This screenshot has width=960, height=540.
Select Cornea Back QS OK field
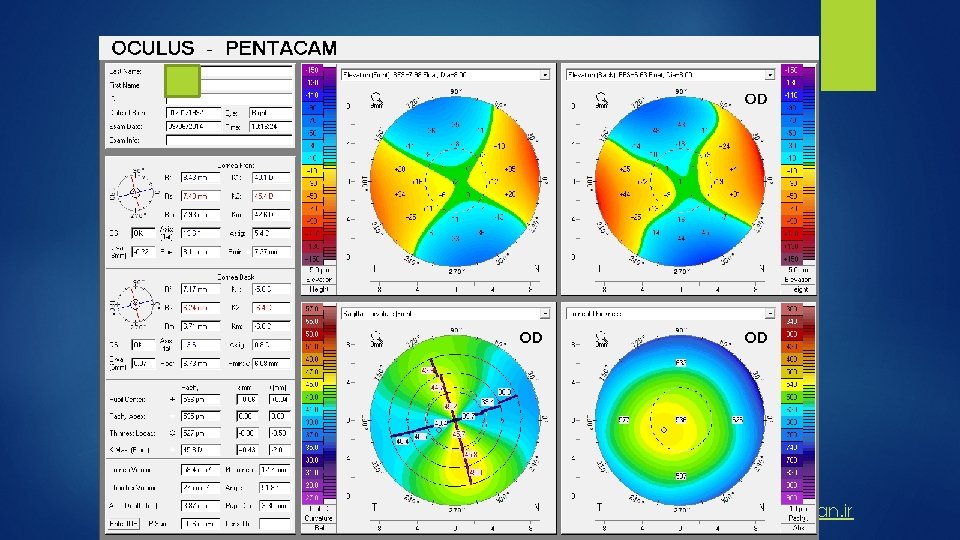(143, 345)
